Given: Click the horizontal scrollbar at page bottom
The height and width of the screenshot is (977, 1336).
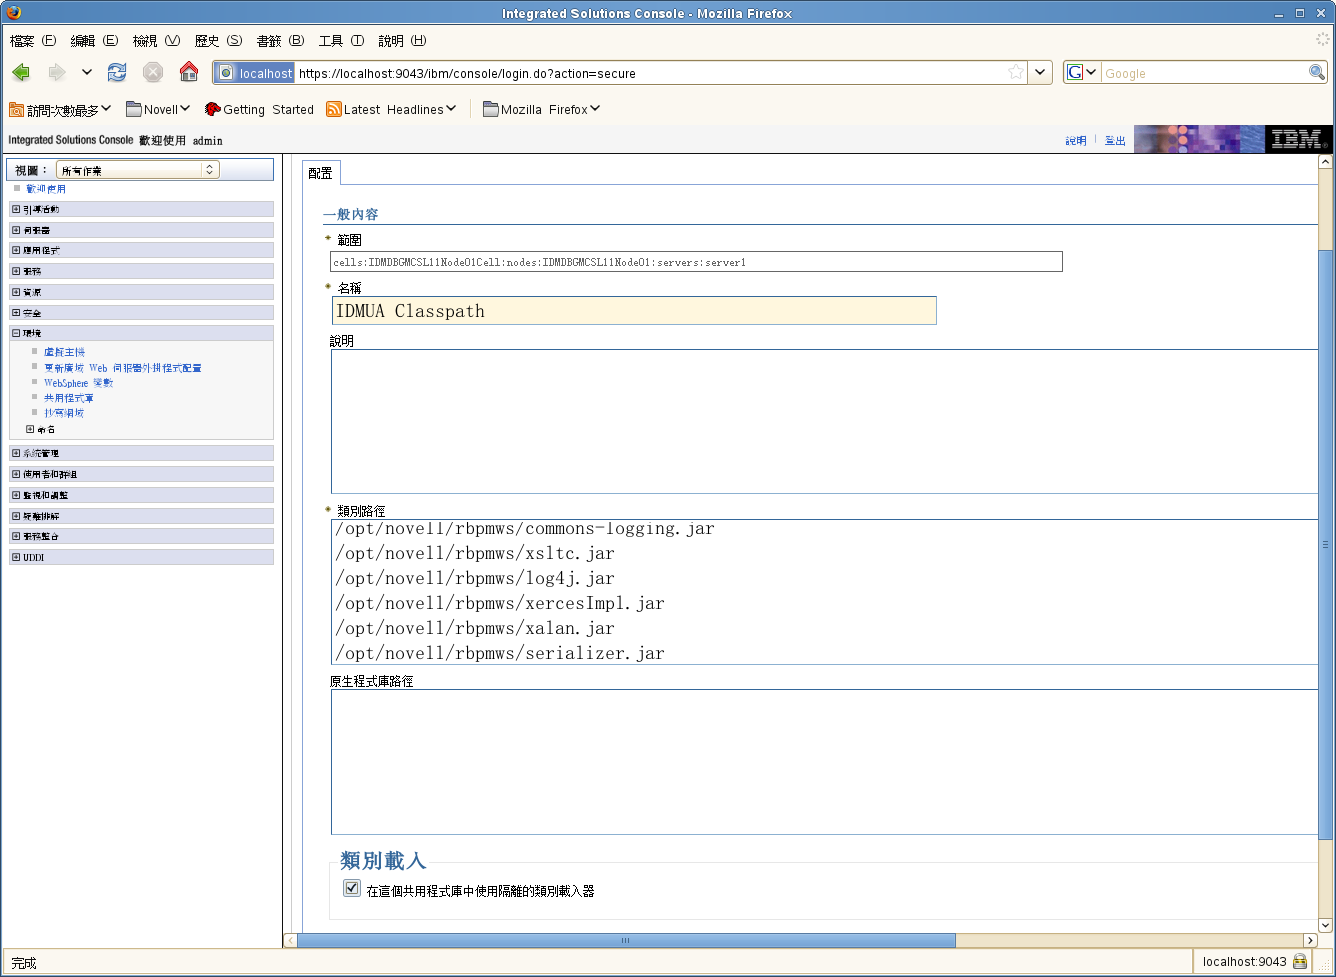Looking at the screenshot, I should click(626, 940).
